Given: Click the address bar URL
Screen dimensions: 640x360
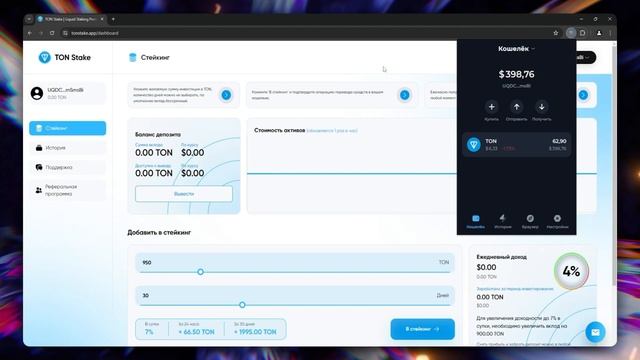Looking at the screenshot, I should pos(95,33).
